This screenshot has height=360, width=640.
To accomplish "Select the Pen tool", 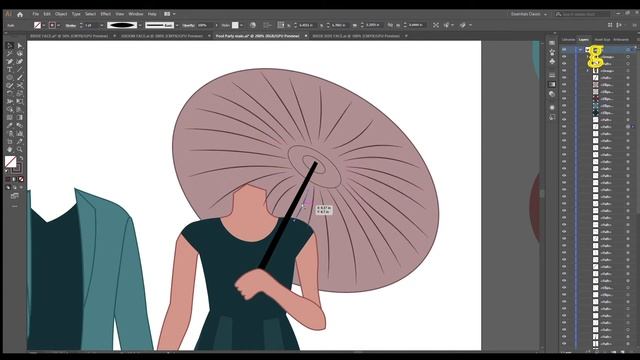I will click(x=10, y=62).
